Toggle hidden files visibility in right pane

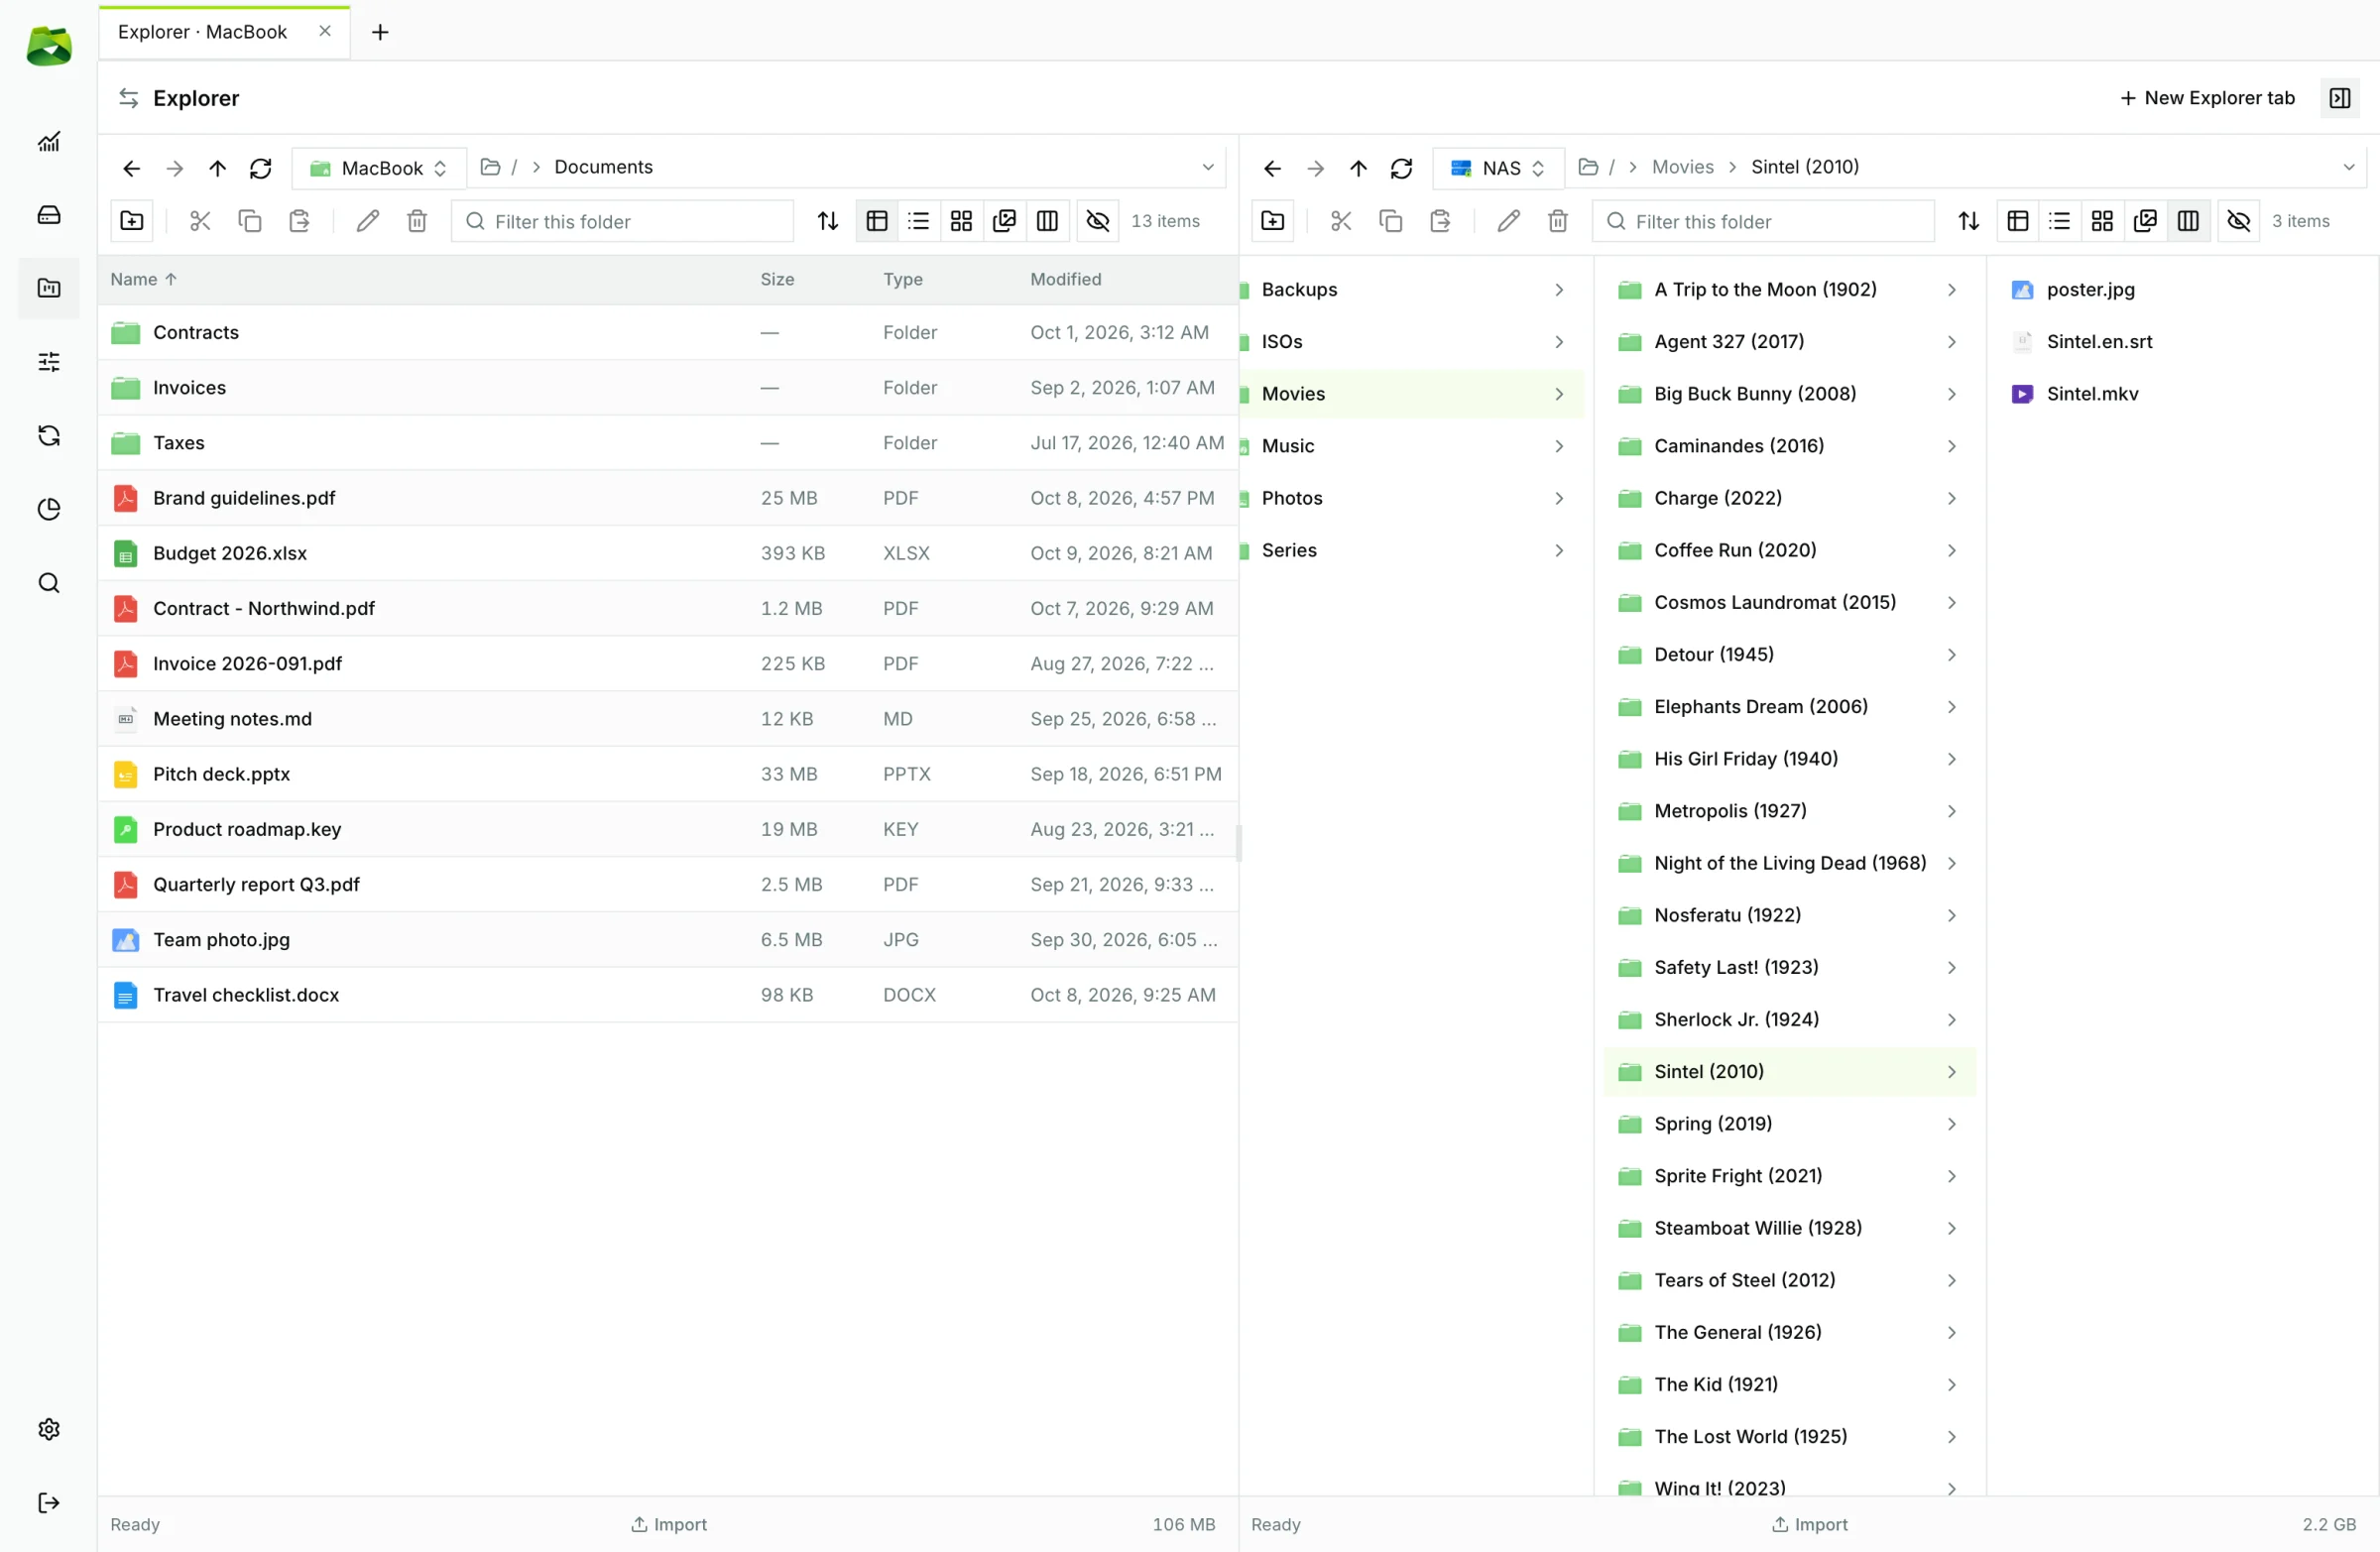2238,221
